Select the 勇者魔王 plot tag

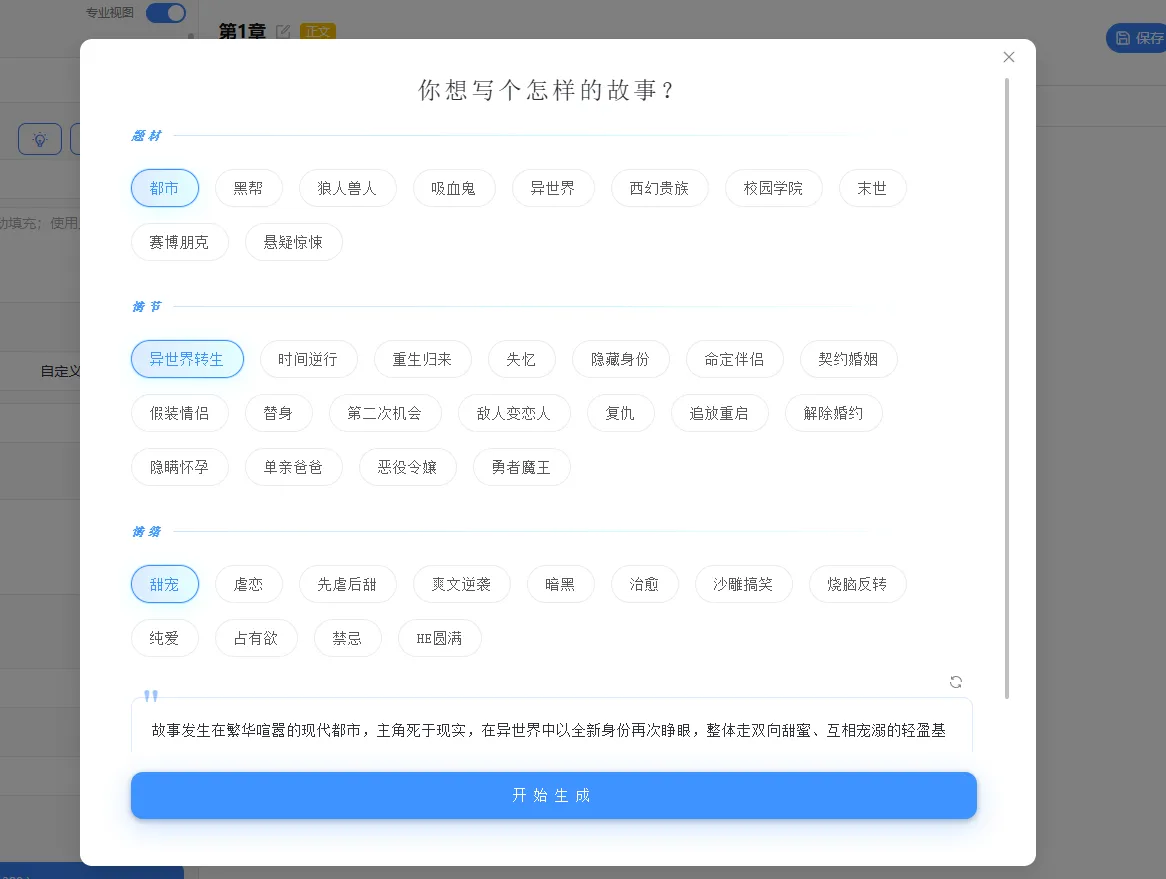[521, 467]
